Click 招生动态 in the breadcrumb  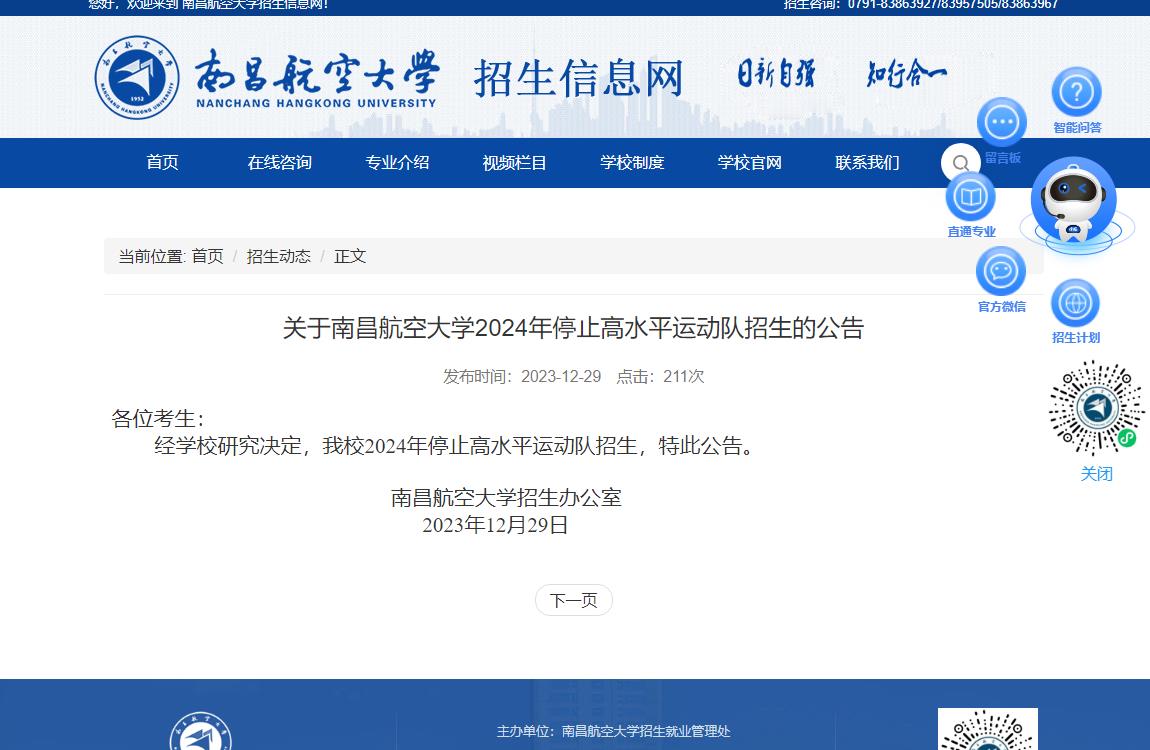tap(278, 256)
